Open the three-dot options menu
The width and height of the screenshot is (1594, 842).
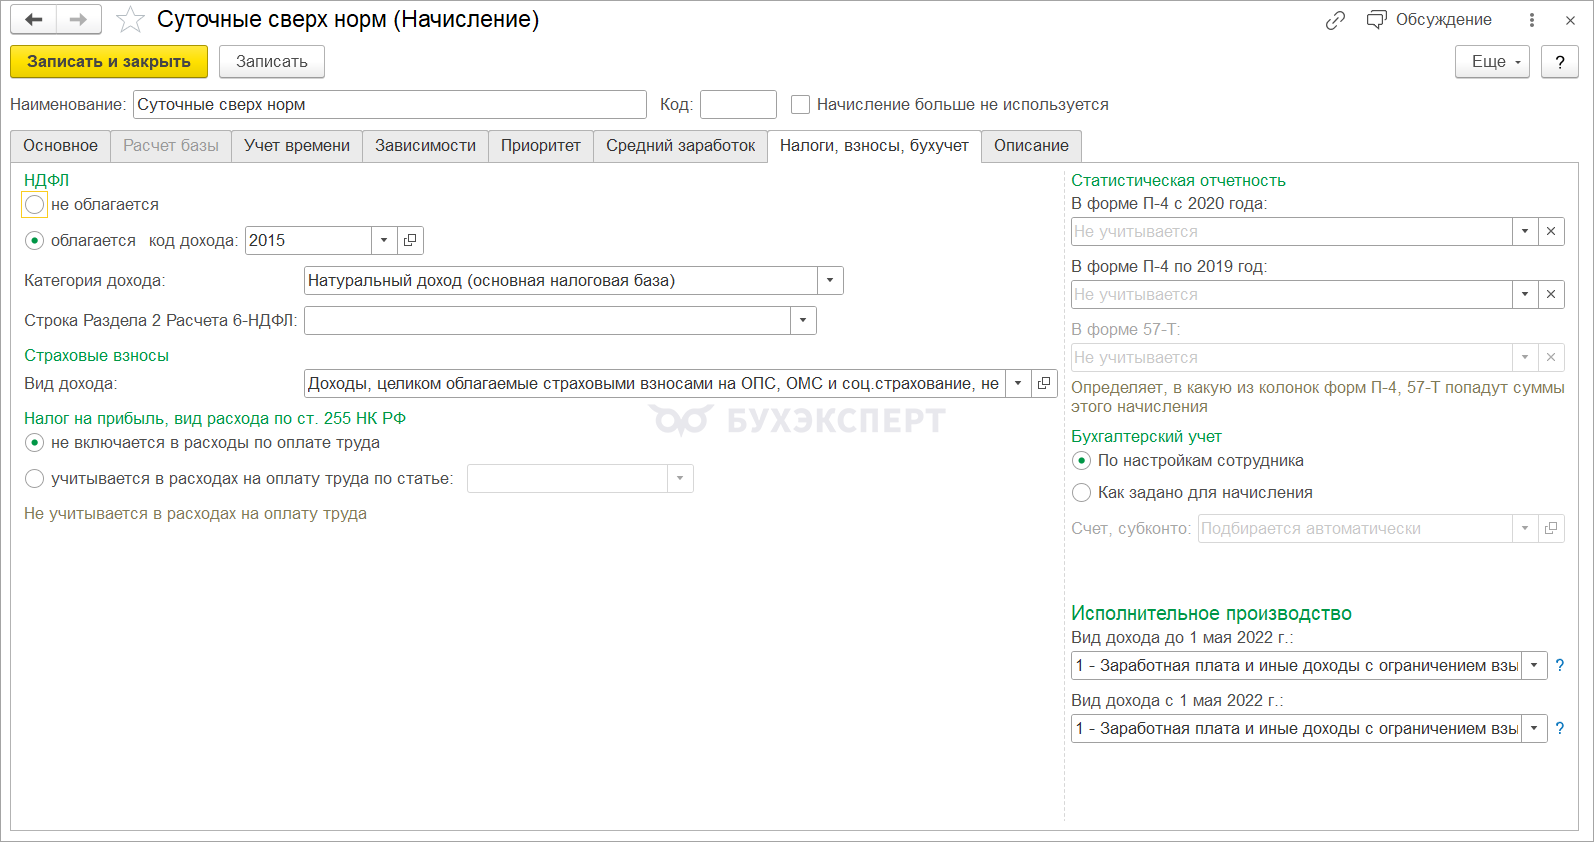coord(1531,20)
